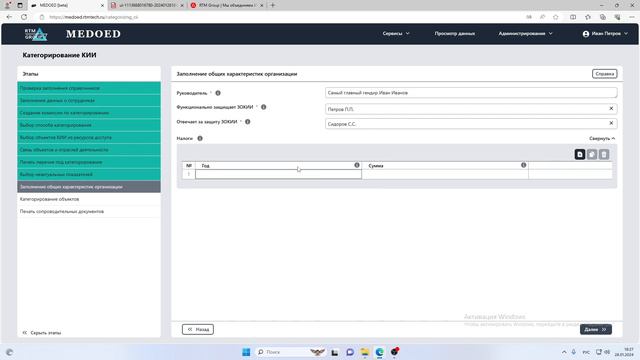Viewport: 640px width, 360px height.
Task: Select stage Заполнение общих характеристик организации
Action: pyautogui.click(x=89, y=187)
